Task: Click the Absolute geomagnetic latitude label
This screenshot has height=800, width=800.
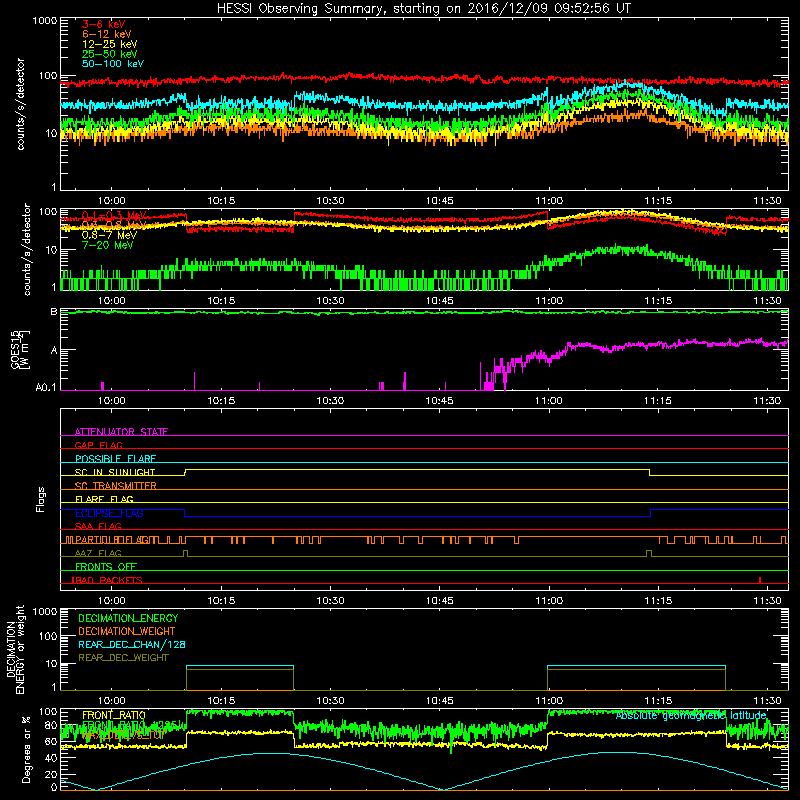Action: pos(691,716)
